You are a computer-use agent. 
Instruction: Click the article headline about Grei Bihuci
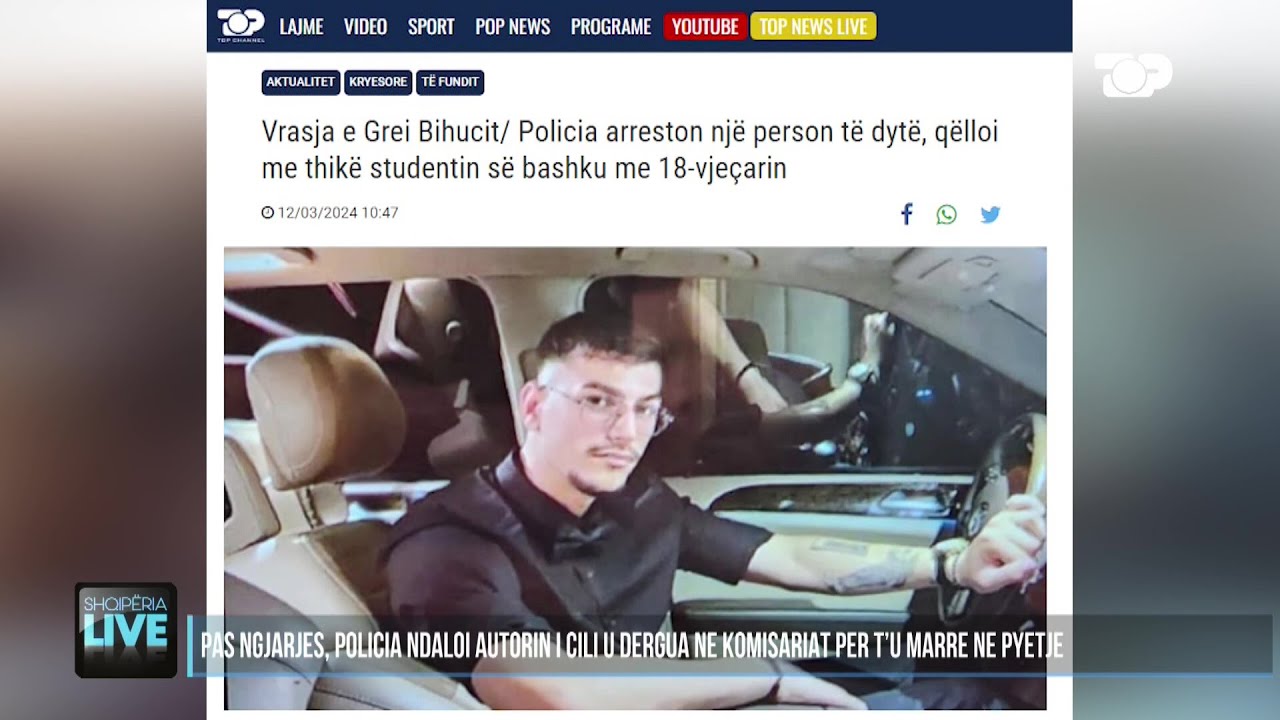(x=630, y=150)
